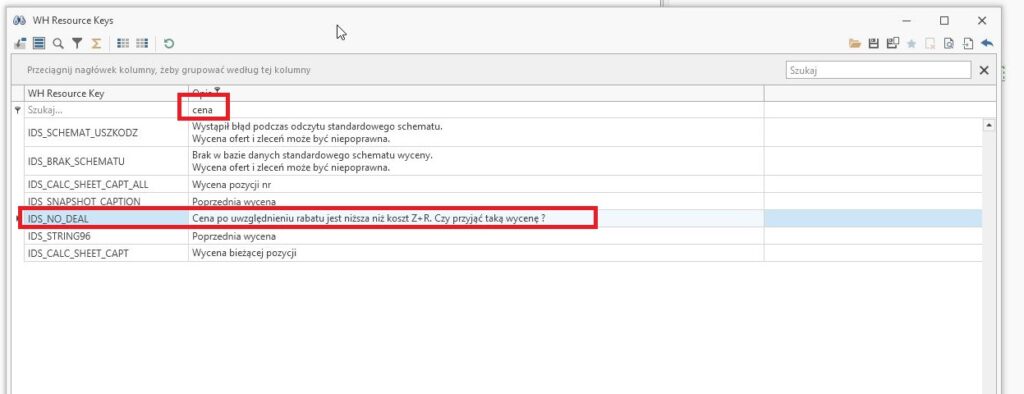Sort by the WH Resource Key column header
The width and height of the screenshot is (1024, 394).
click(x=106, y=93)
